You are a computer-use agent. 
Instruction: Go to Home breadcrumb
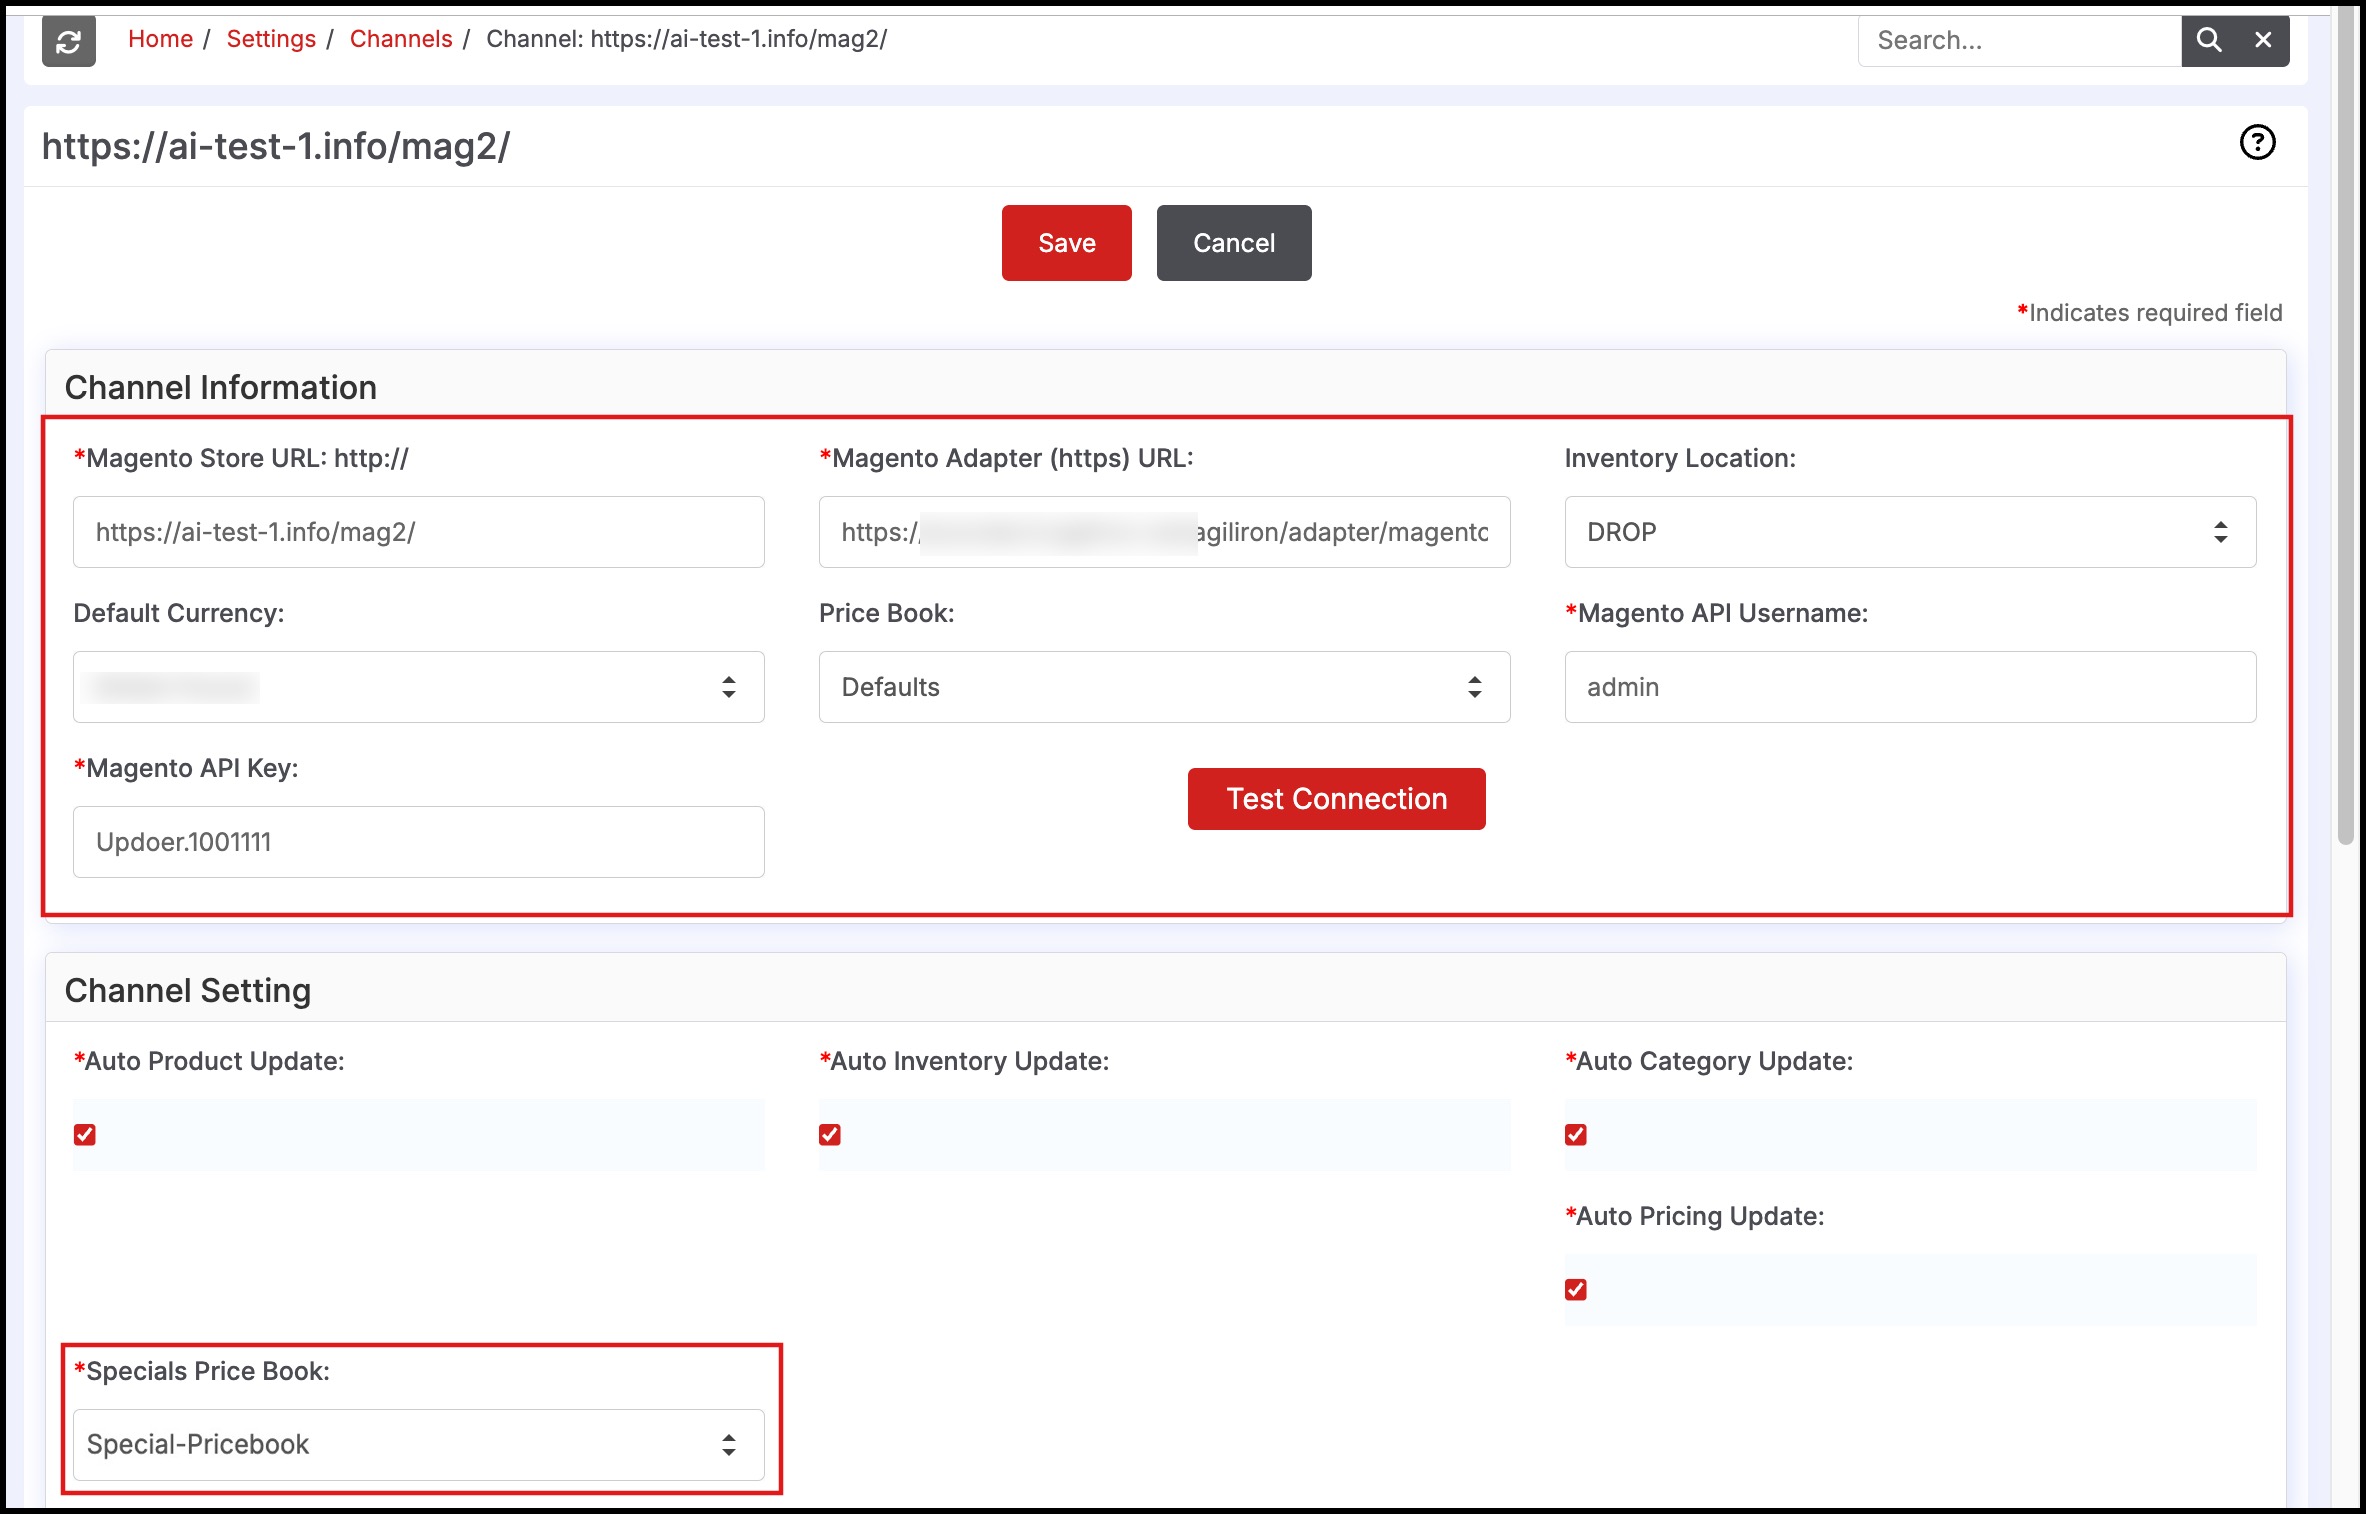click(x=160, y=39)
